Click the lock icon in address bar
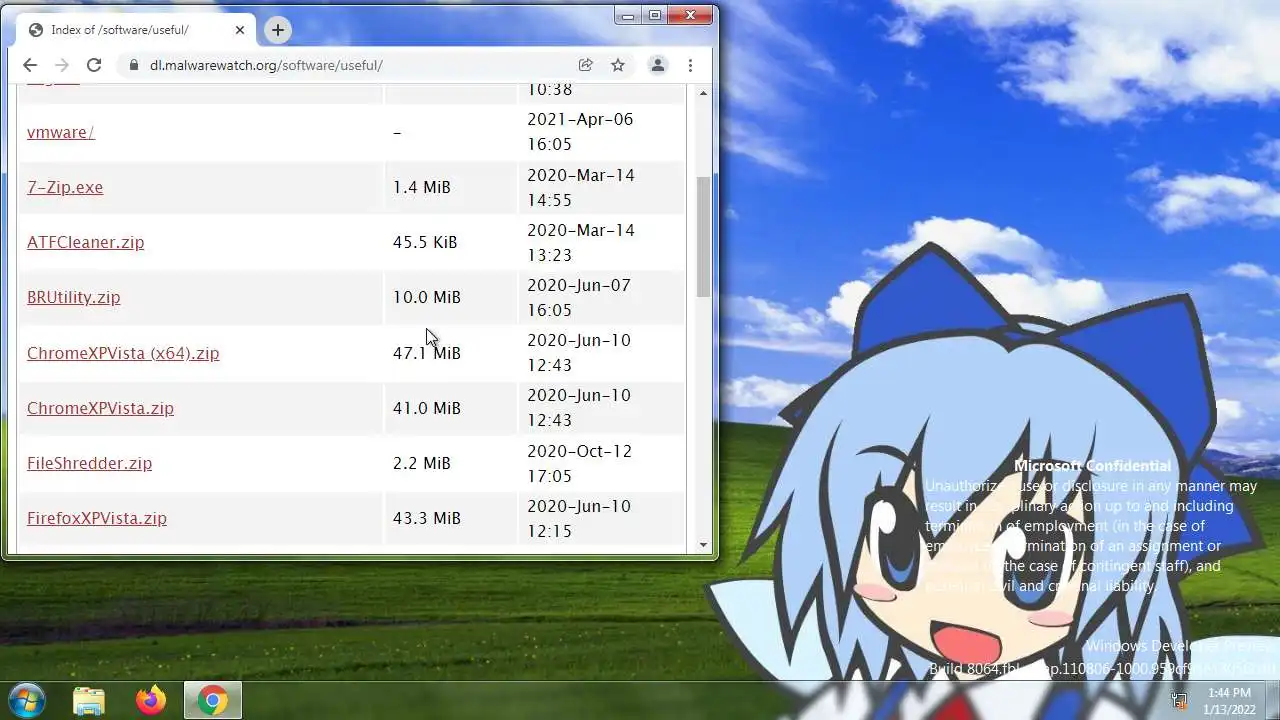This screenshot has height=720, width=1280. (x=134, y=65)
